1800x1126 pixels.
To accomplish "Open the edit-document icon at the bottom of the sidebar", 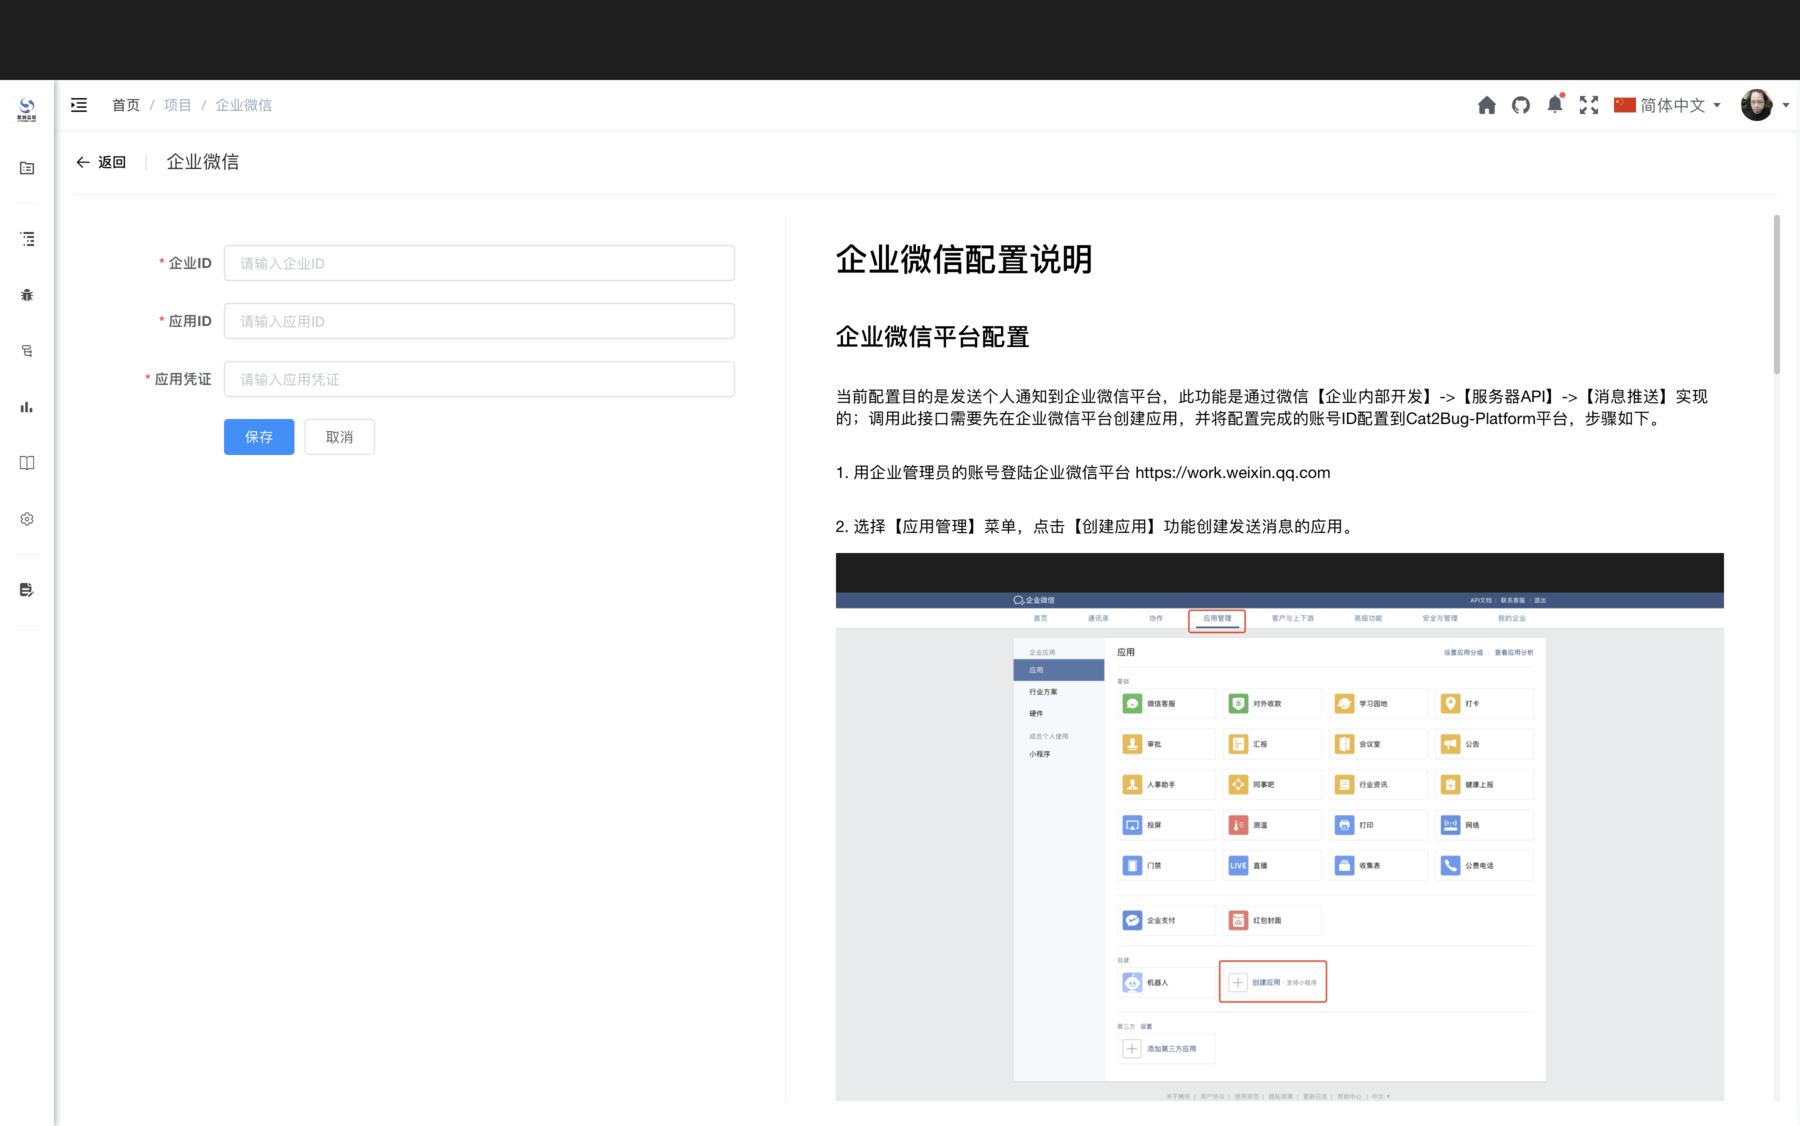I will [27, 590].
